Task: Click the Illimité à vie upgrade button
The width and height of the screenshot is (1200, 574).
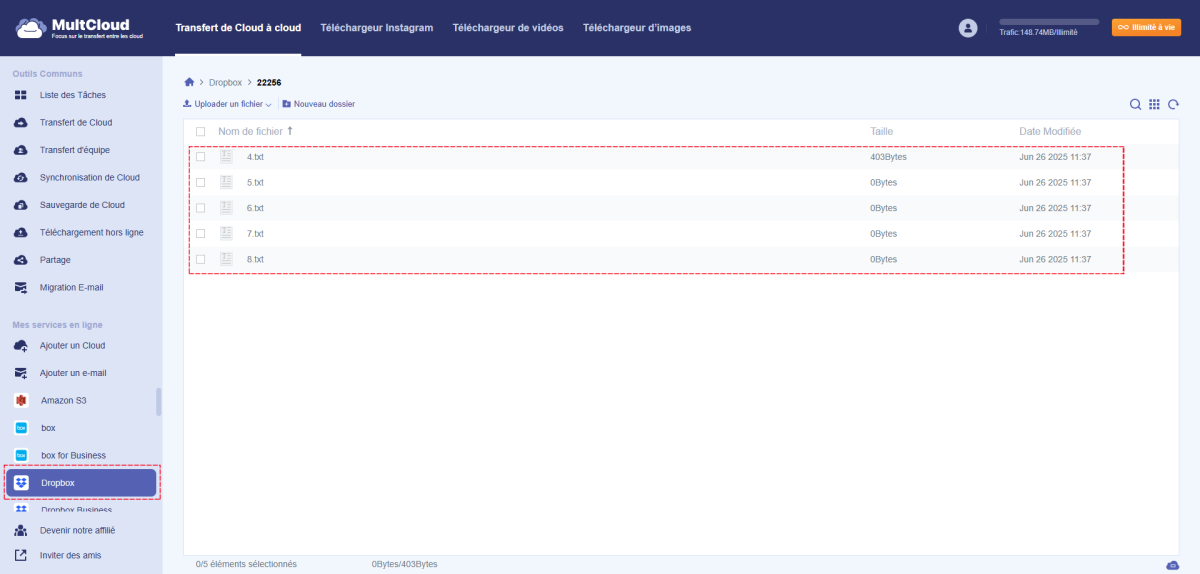Action: 1146,28
